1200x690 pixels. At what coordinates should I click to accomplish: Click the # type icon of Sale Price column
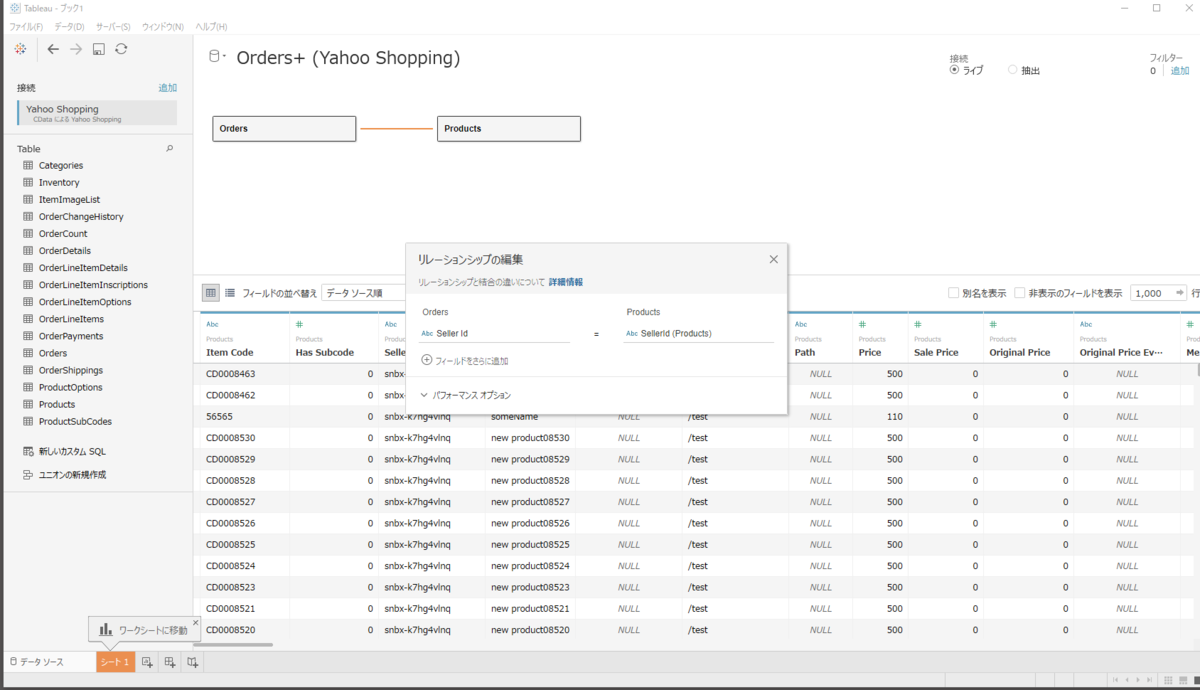click(918, 324)
